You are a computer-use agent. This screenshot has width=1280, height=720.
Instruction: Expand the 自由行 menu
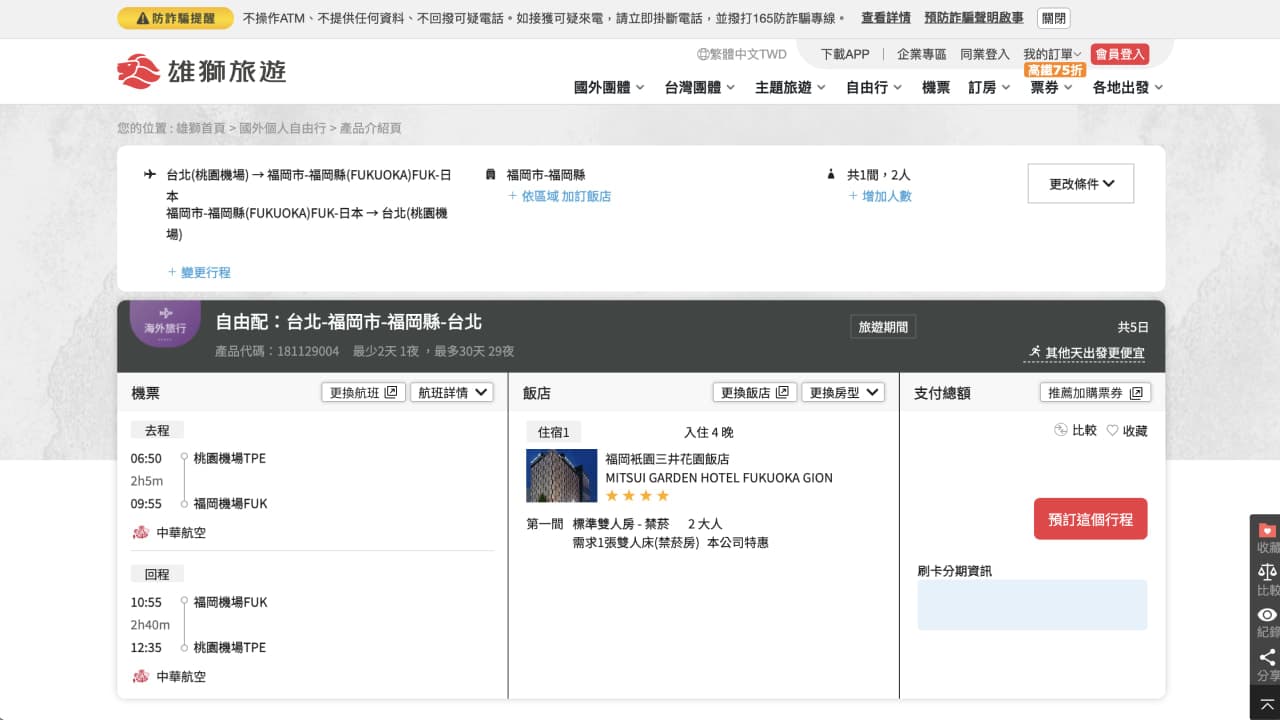875,87
